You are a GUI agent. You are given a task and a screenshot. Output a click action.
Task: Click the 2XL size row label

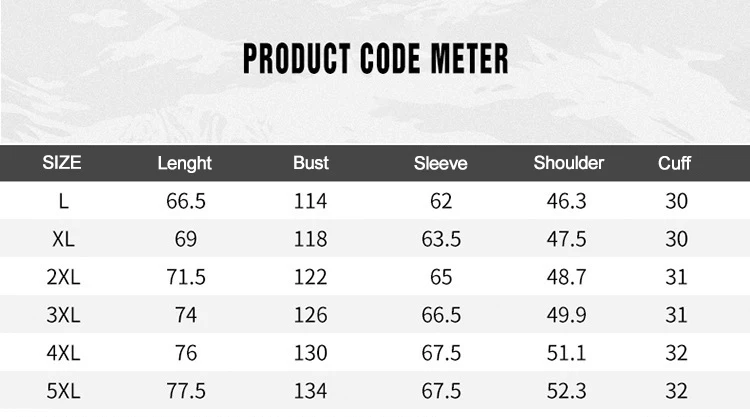pos(63,277)
